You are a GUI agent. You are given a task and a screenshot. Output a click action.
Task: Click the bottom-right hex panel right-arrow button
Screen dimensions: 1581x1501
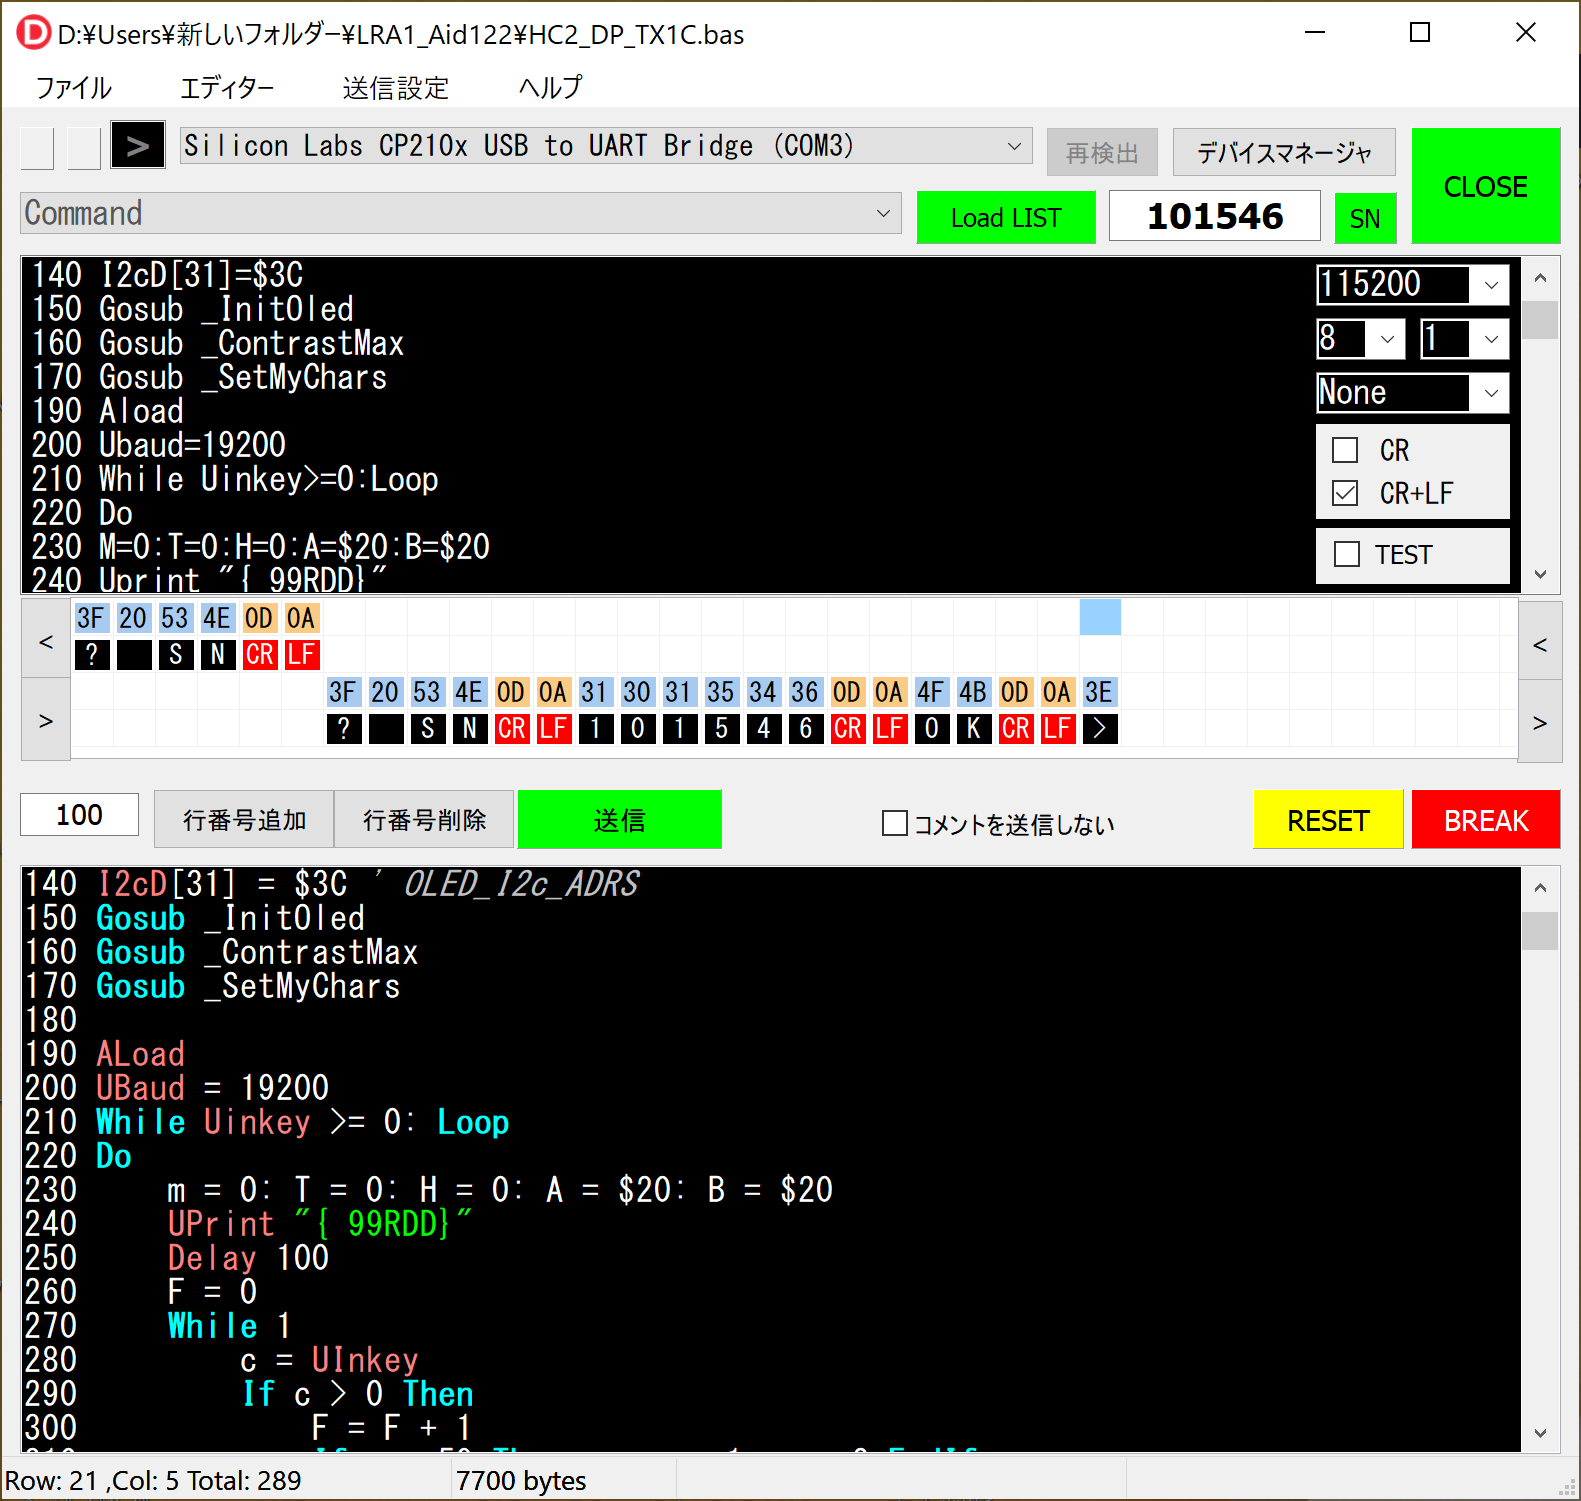pyautogui.click(x=1539, y=722)
